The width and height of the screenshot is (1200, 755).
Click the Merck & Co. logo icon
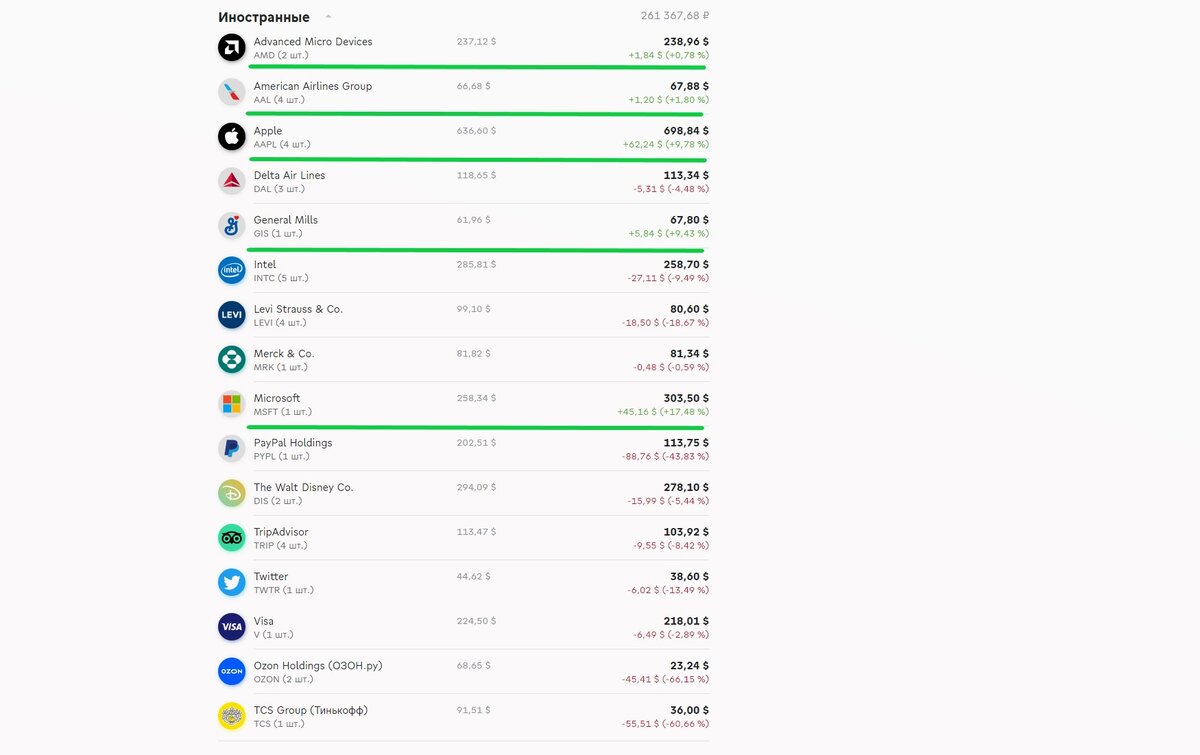coord(232,359)
